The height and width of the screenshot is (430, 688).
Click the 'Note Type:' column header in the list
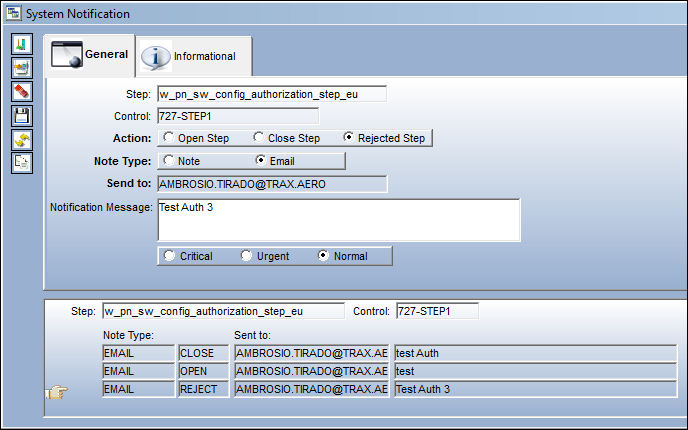tap(128, 335)
